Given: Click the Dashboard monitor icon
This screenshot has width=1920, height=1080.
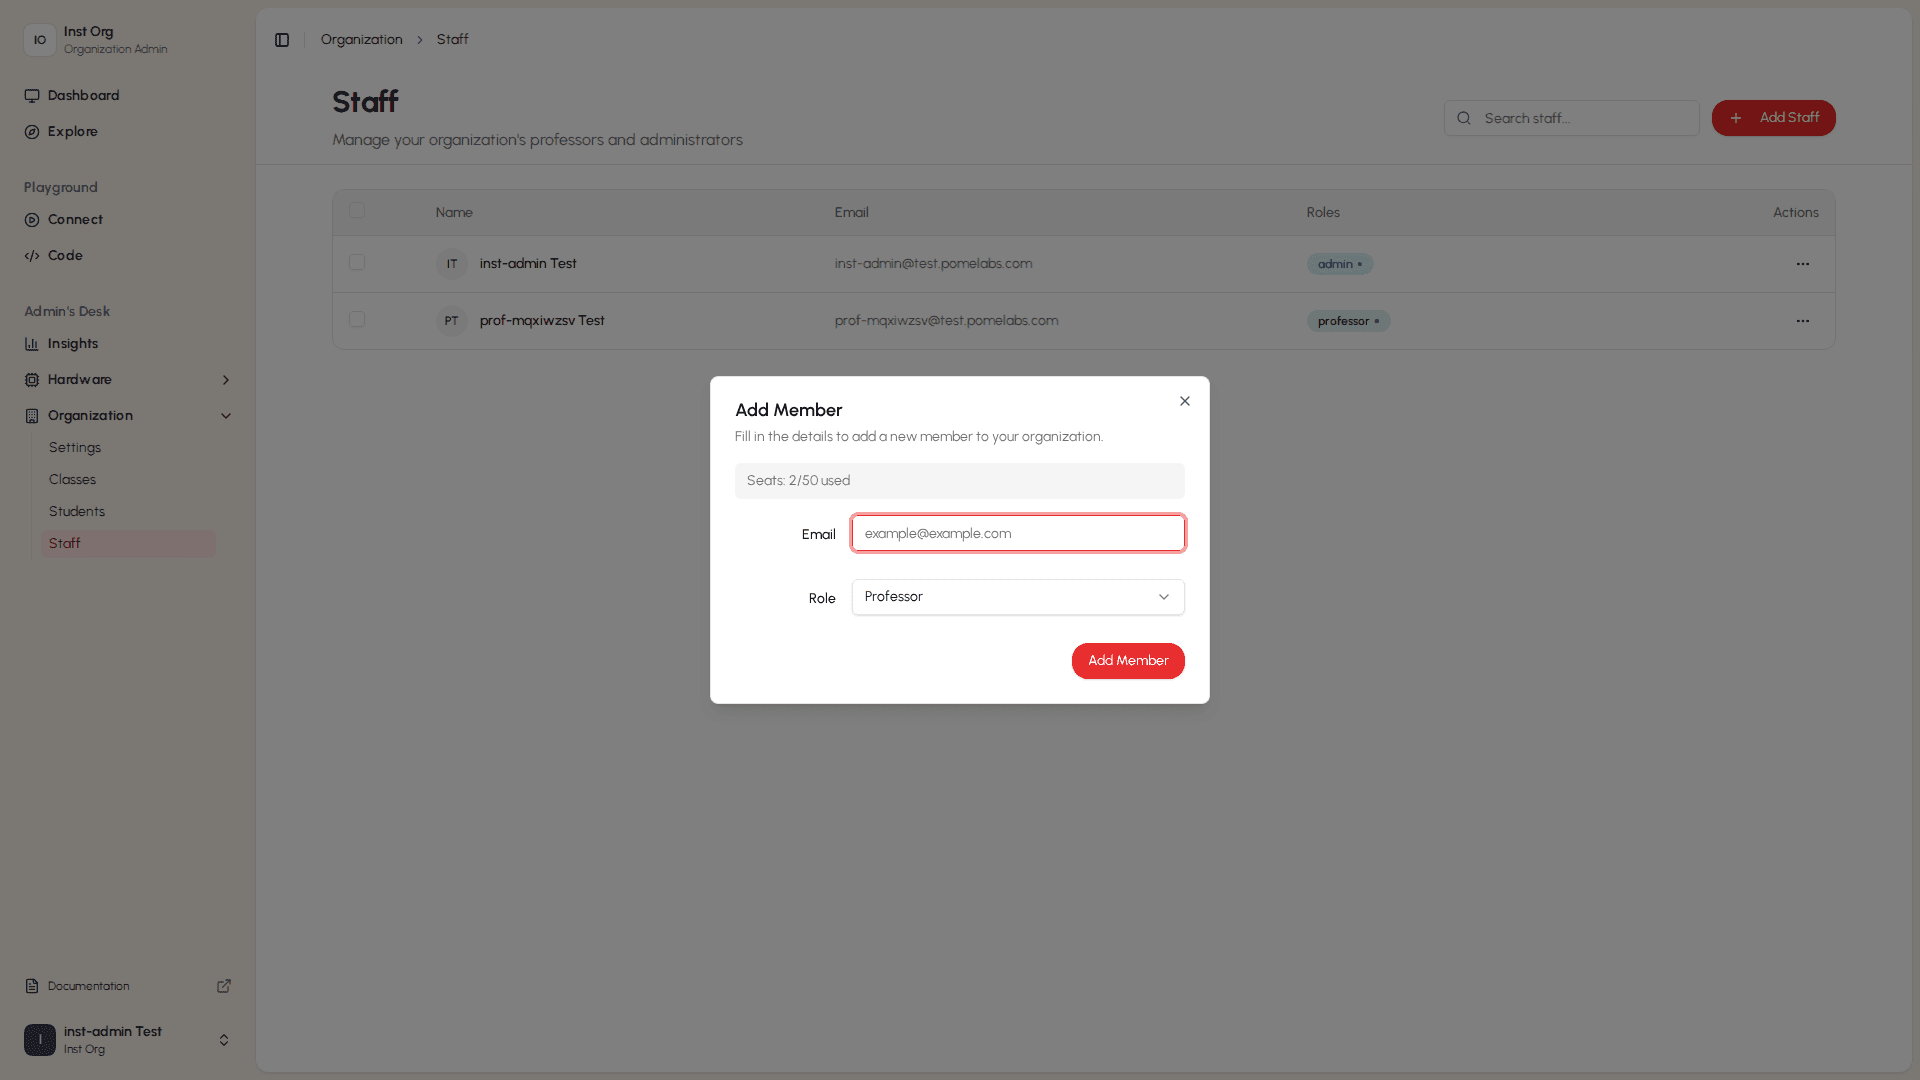Looking at the screenshot, I should (32, 96).
